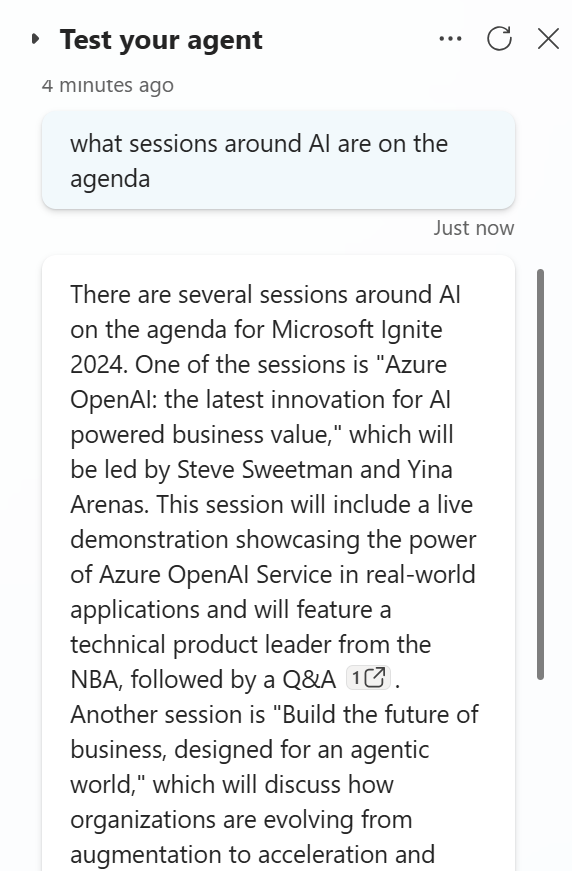Image resolution: width=572 pixels, height=871 pixels.
Task: Click the chat response scrollbar thumb
Action: (540, 474)
